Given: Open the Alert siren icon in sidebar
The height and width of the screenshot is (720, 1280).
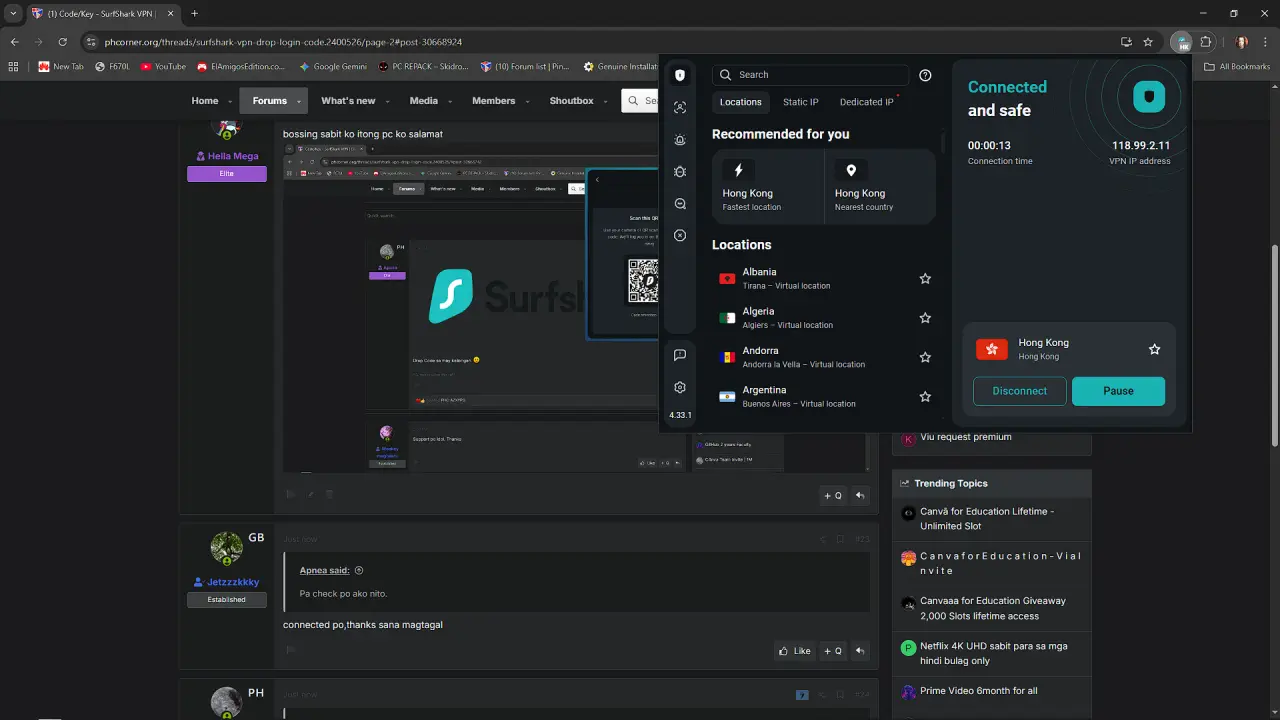Looking at the screenshot, I should pyautogui.click(x=680, y=140).
